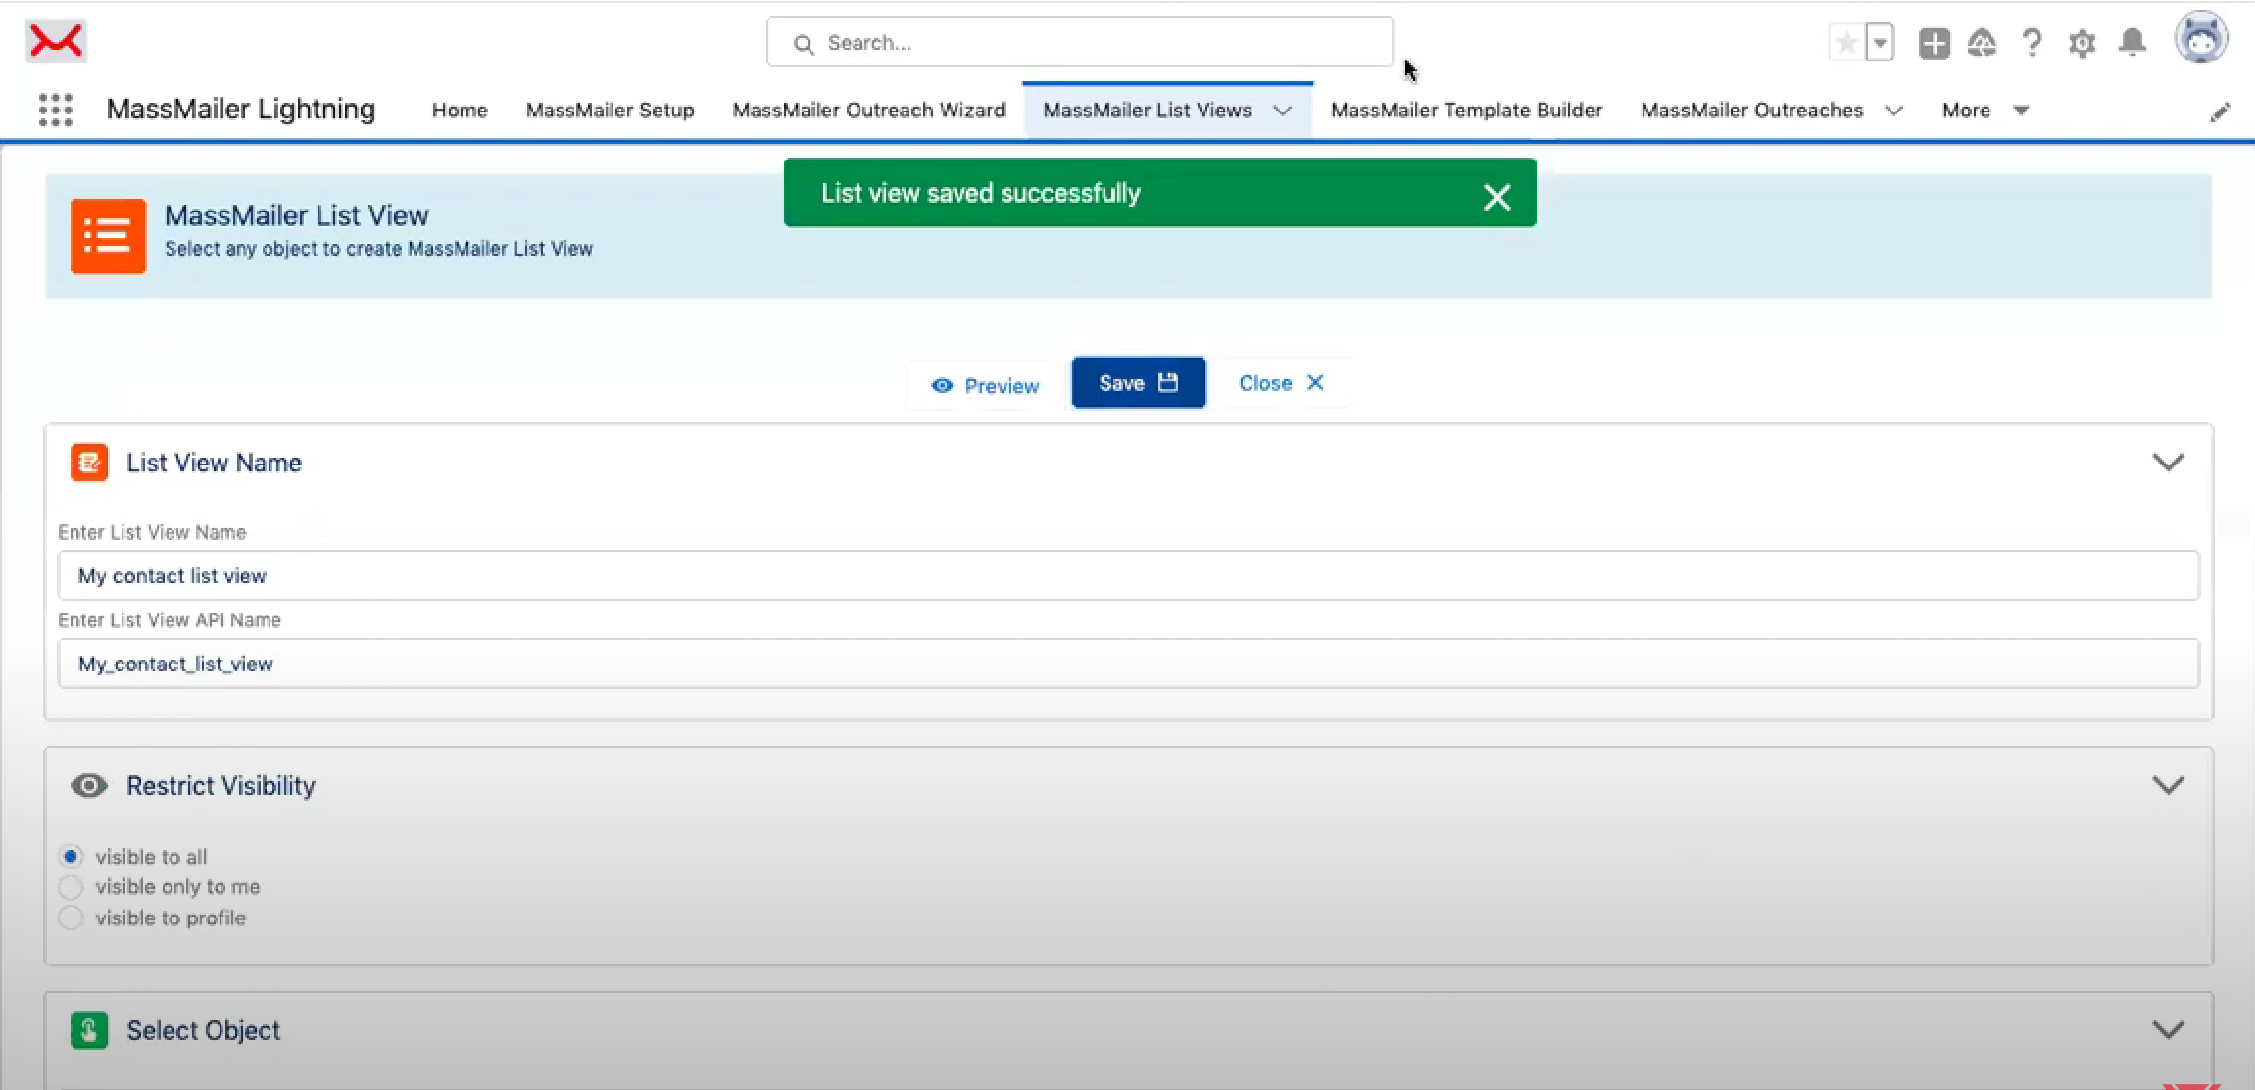Select visible to all radio option

[x=70, y=857]
